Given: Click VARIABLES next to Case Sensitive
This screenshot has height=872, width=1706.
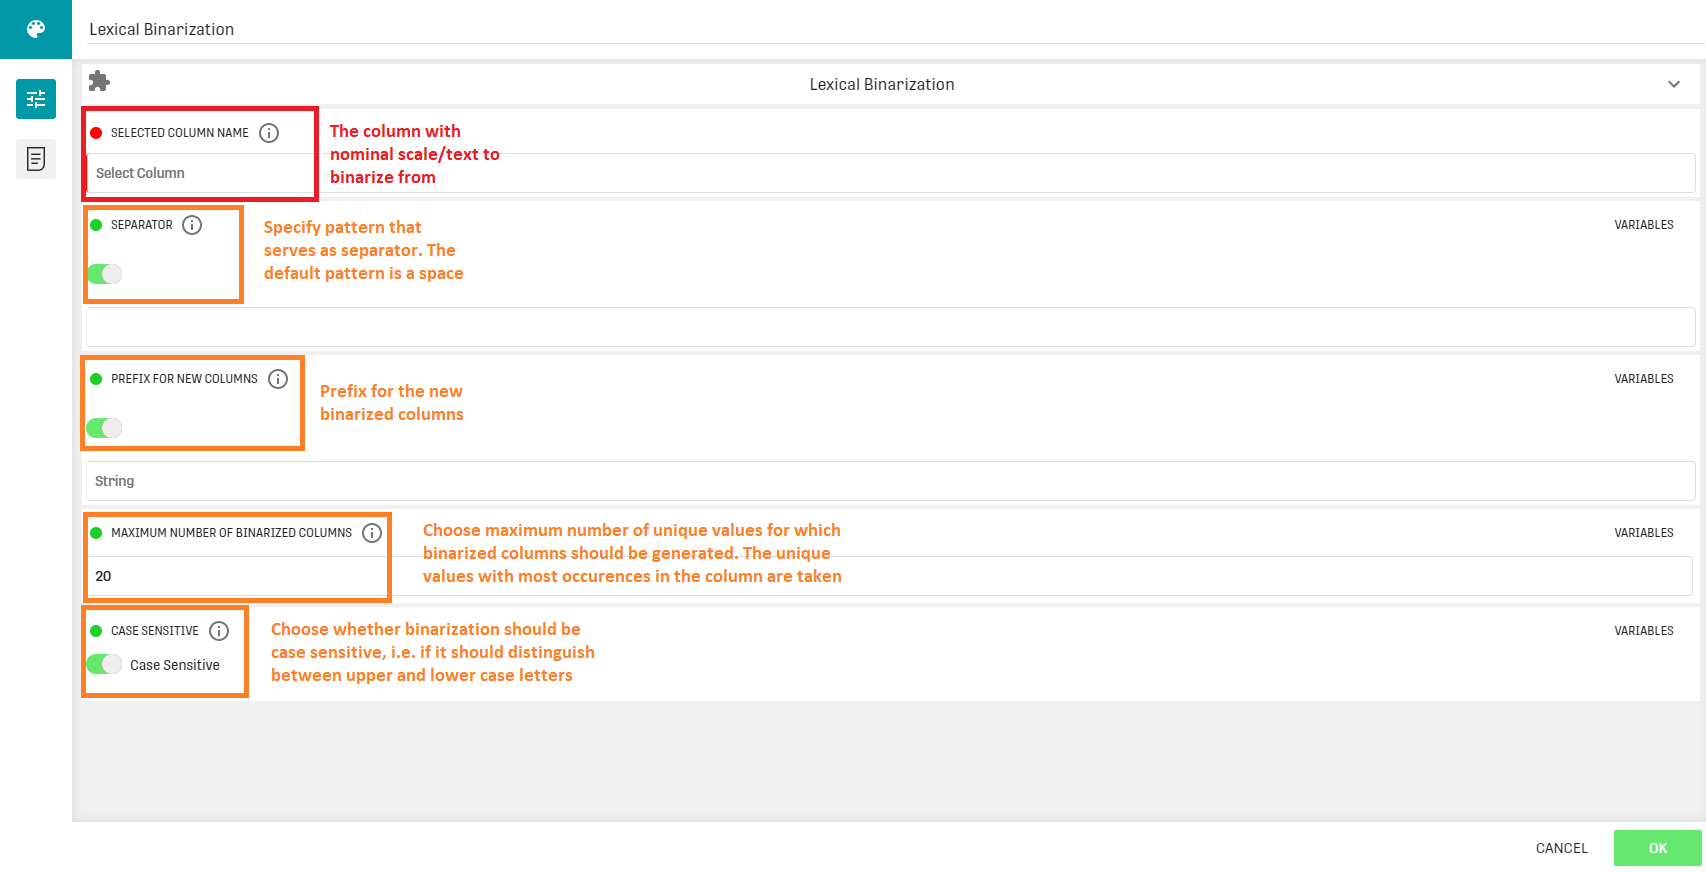Looking at the screenshot, I should 1643,631.
